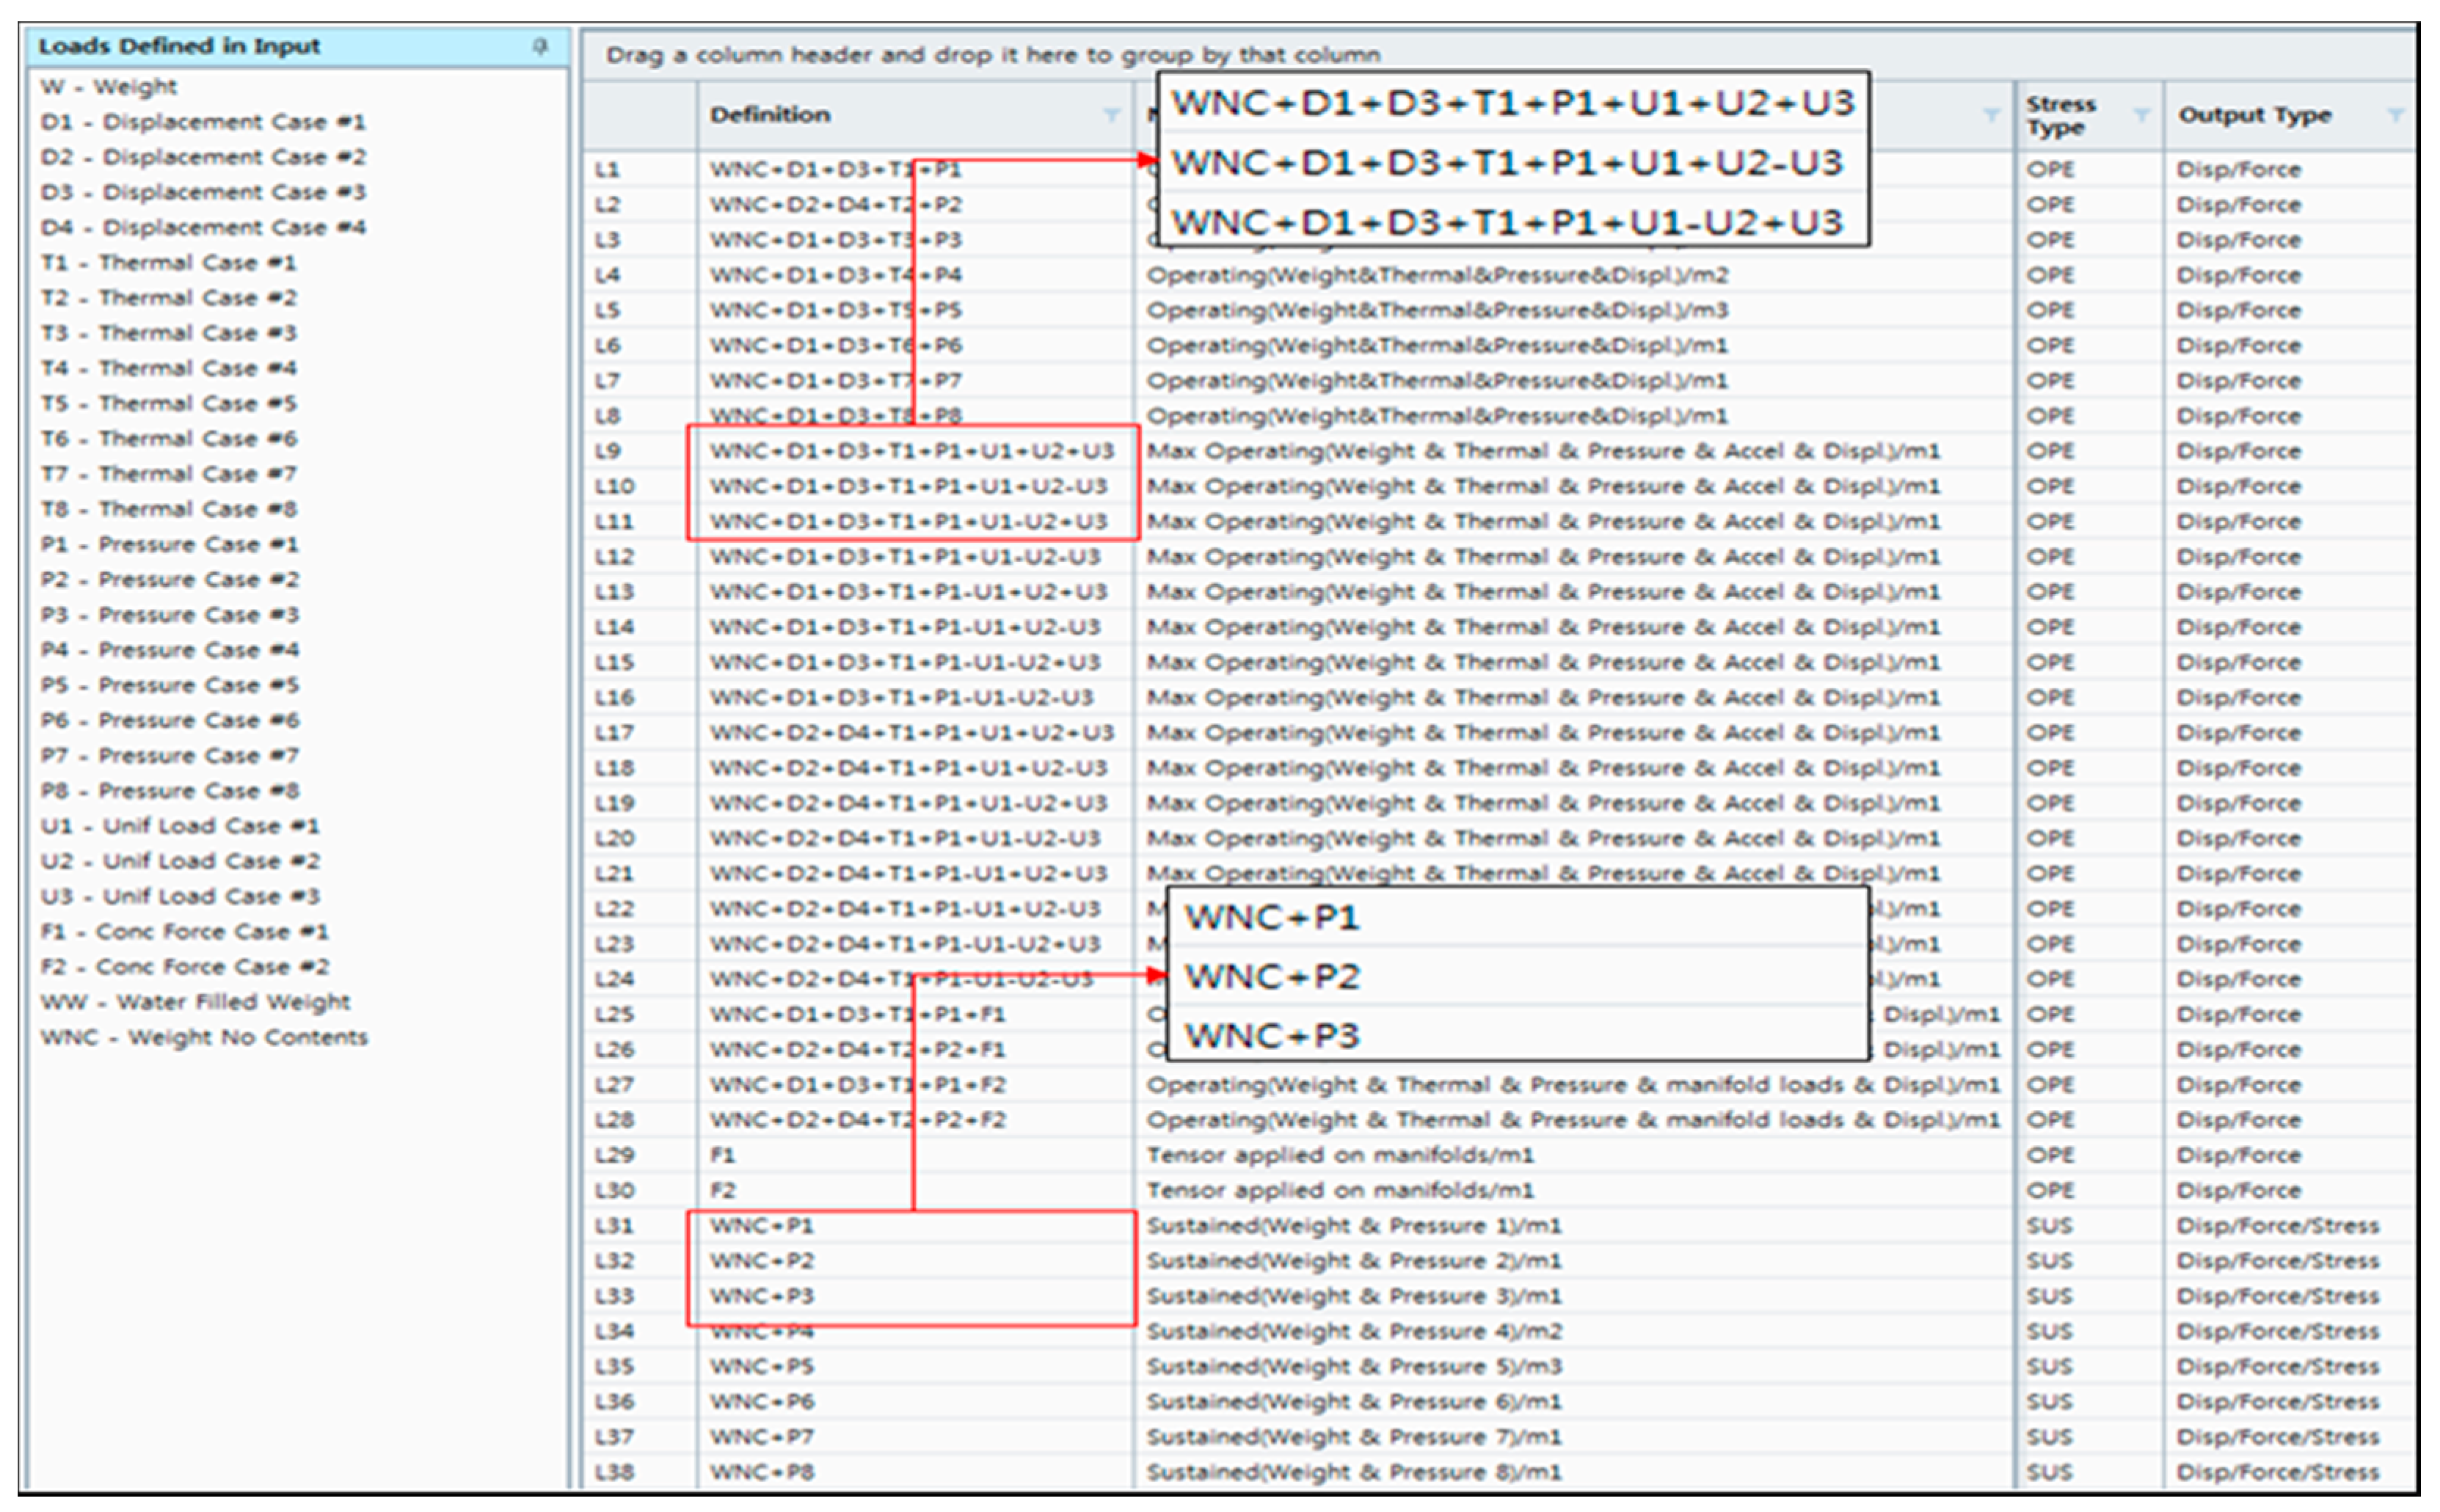Click L29 definition cell F1
The image size is (2440, 1512).
(722, 1155)
